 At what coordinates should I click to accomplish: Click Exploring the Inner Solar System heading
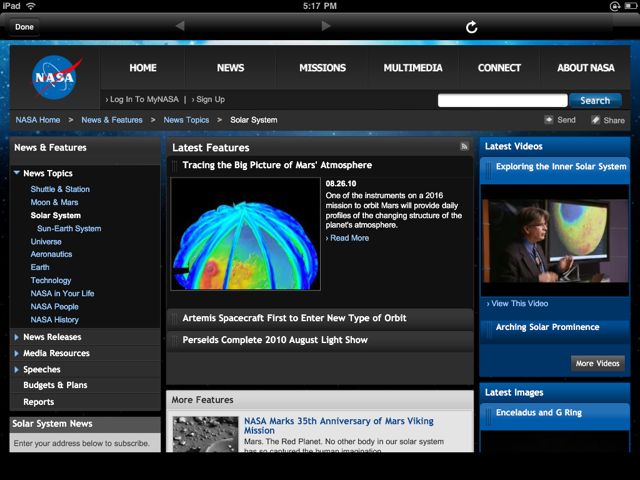click(x=561, y=167)
